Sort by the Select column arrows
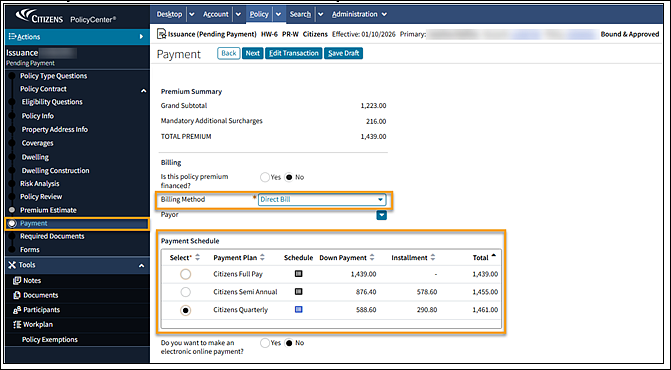Image resolution: width=671 pixels, height=370 pixels. pos(197,258)
